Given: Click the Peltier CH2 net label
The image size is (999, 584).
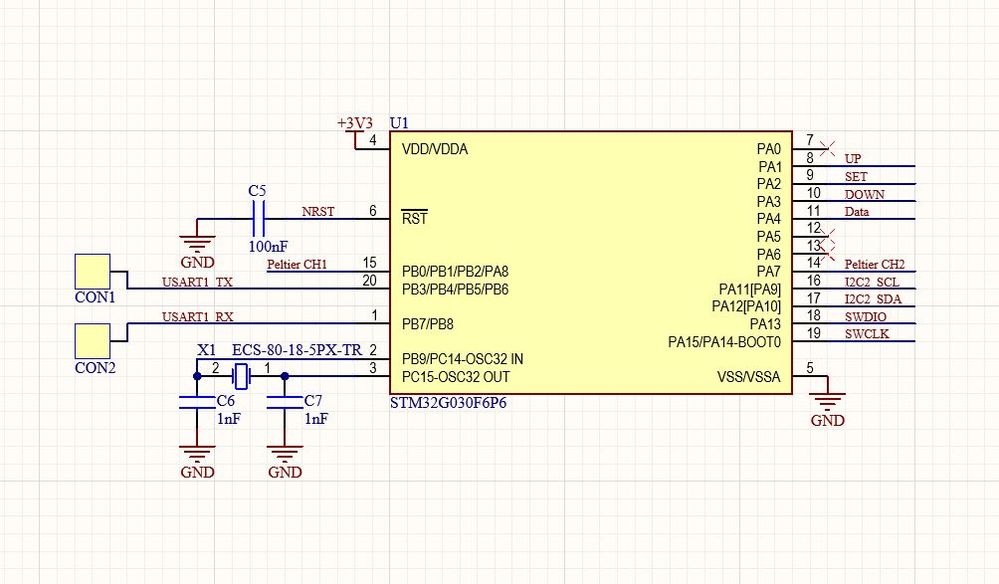Looking at the screenshot, I should coord(875,264).
